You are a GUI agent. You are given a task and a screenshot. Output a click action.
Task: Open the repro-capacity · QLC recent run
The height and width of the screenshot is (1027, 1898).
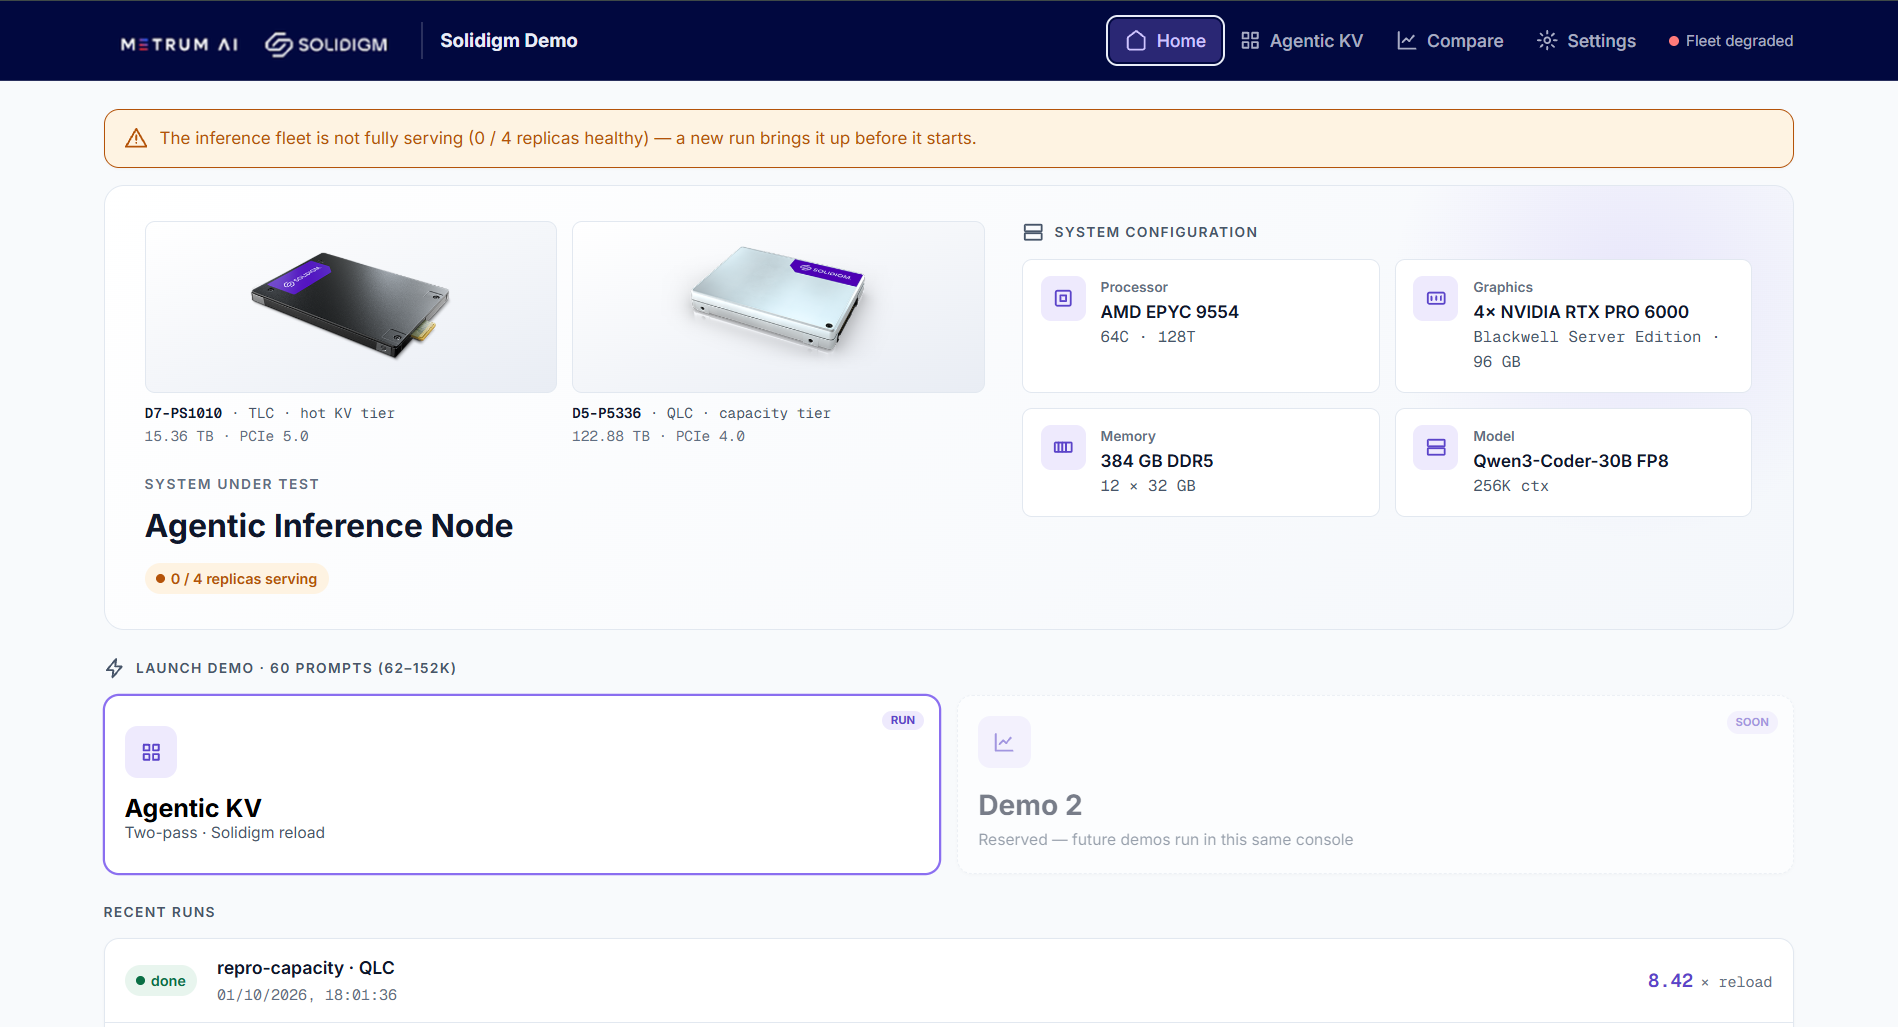(x=949, y=981)
